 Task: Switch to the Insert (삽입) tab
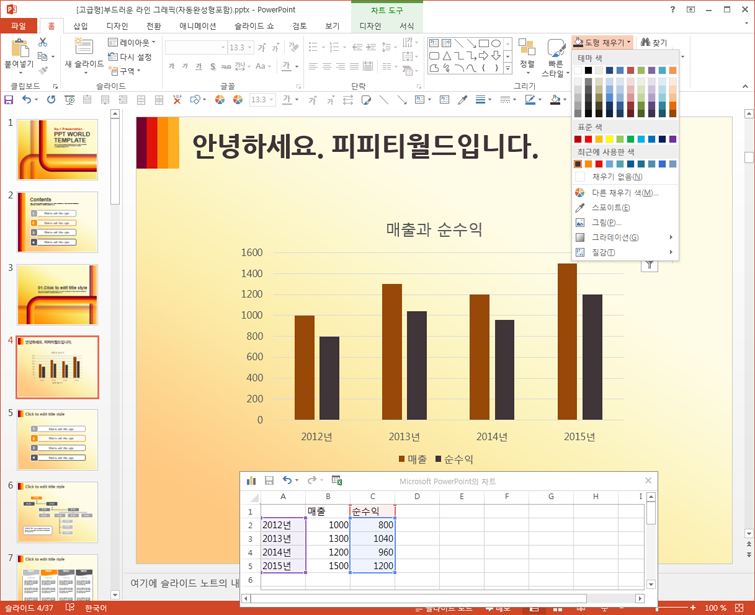pyautogui.click(x=80, y=26)
